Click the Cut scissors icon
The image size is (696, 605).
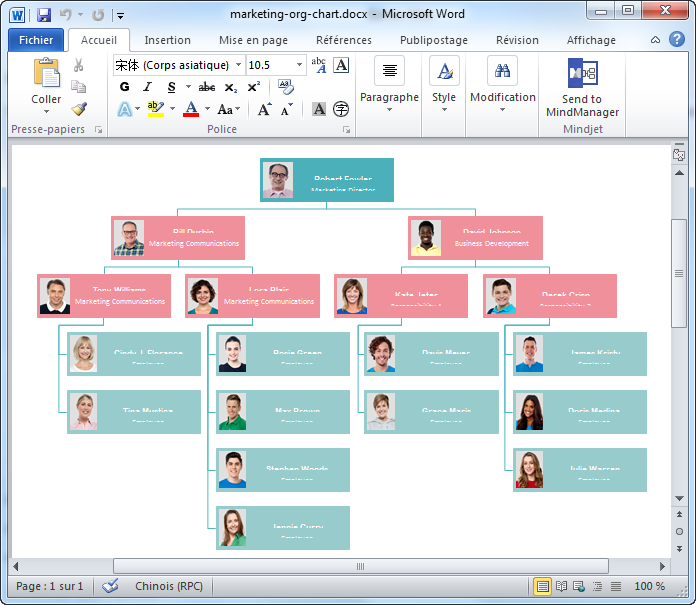tap(79, 65)
